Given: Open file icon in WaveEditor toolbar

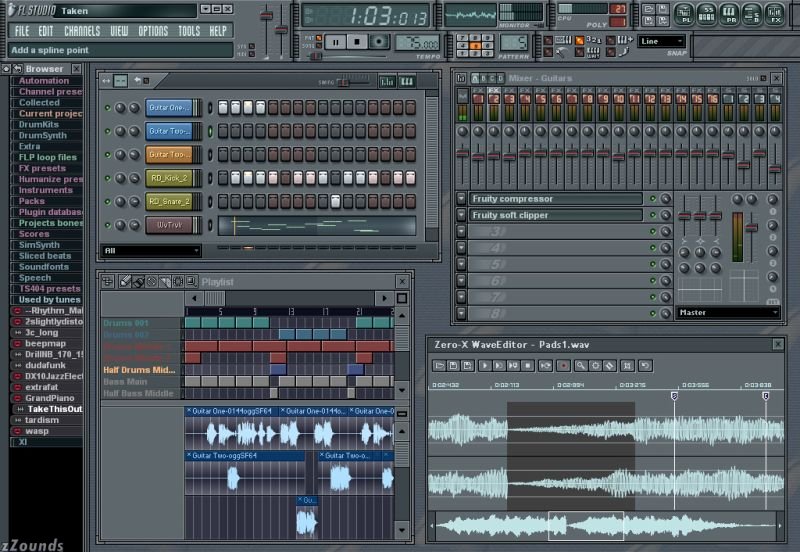Looking at the screenshot, I should (439, 366).
